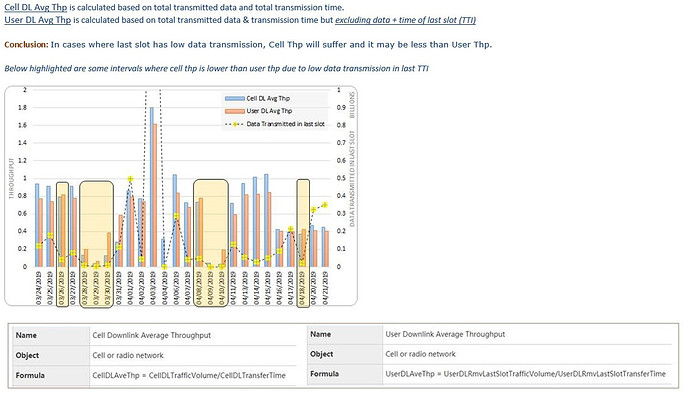690x395 pixels.
Task: Click the yellow data marker at 04/01/2019 peak
Action: point(130,179)
